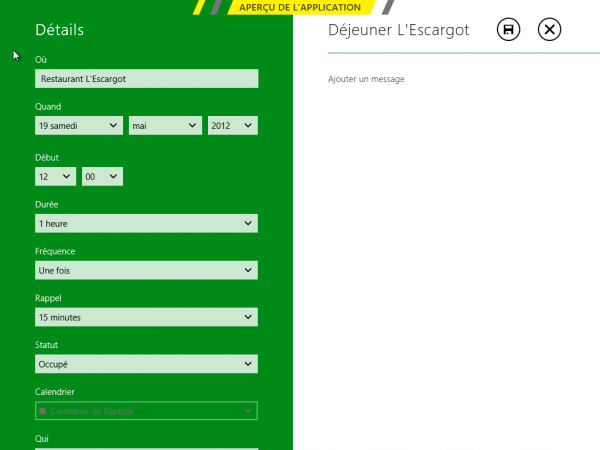Open the start minutes dropdown showing 00
Screen dimensions: 600x450
[102, 176]
